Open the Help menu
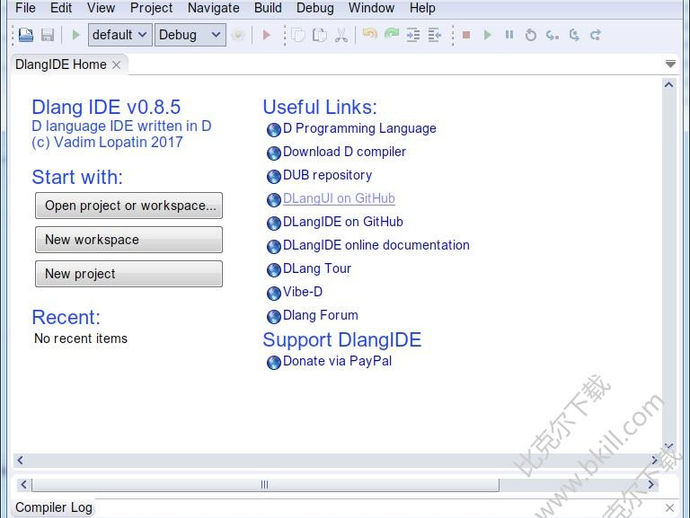Screen dimensions: 690x518 coord(422,8)
